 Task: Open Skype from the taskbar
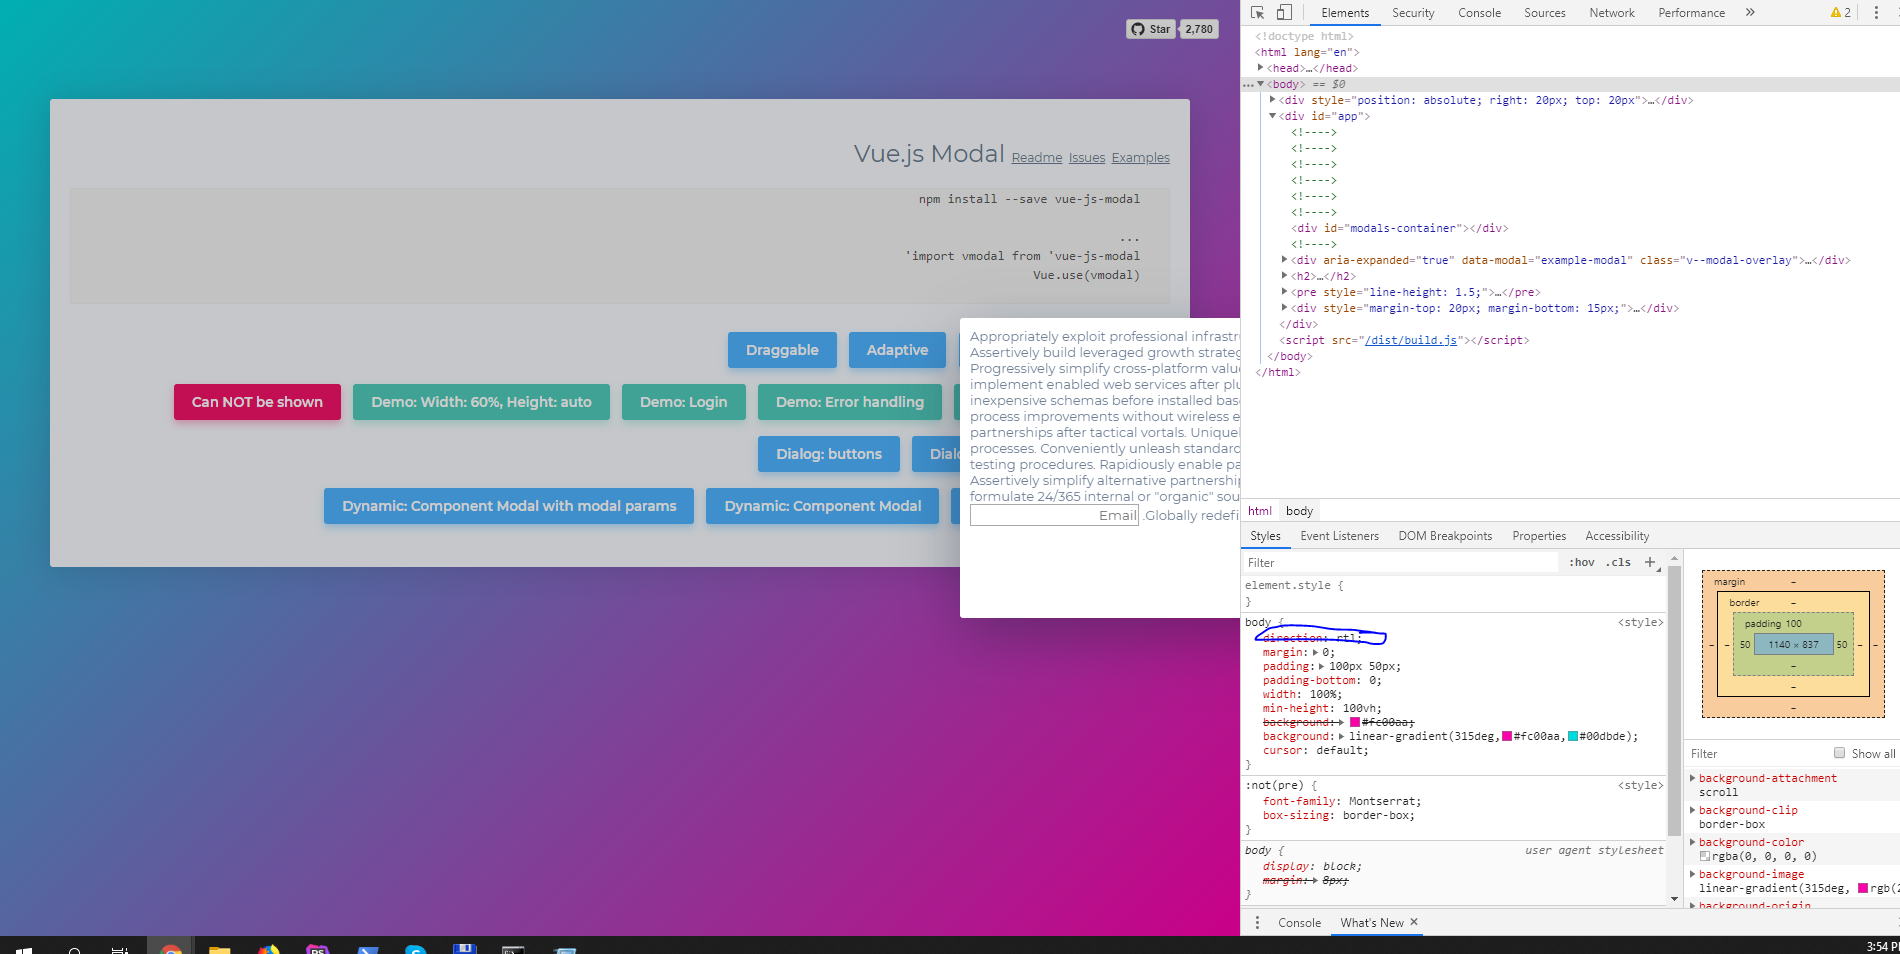click(x=416, y=948)
